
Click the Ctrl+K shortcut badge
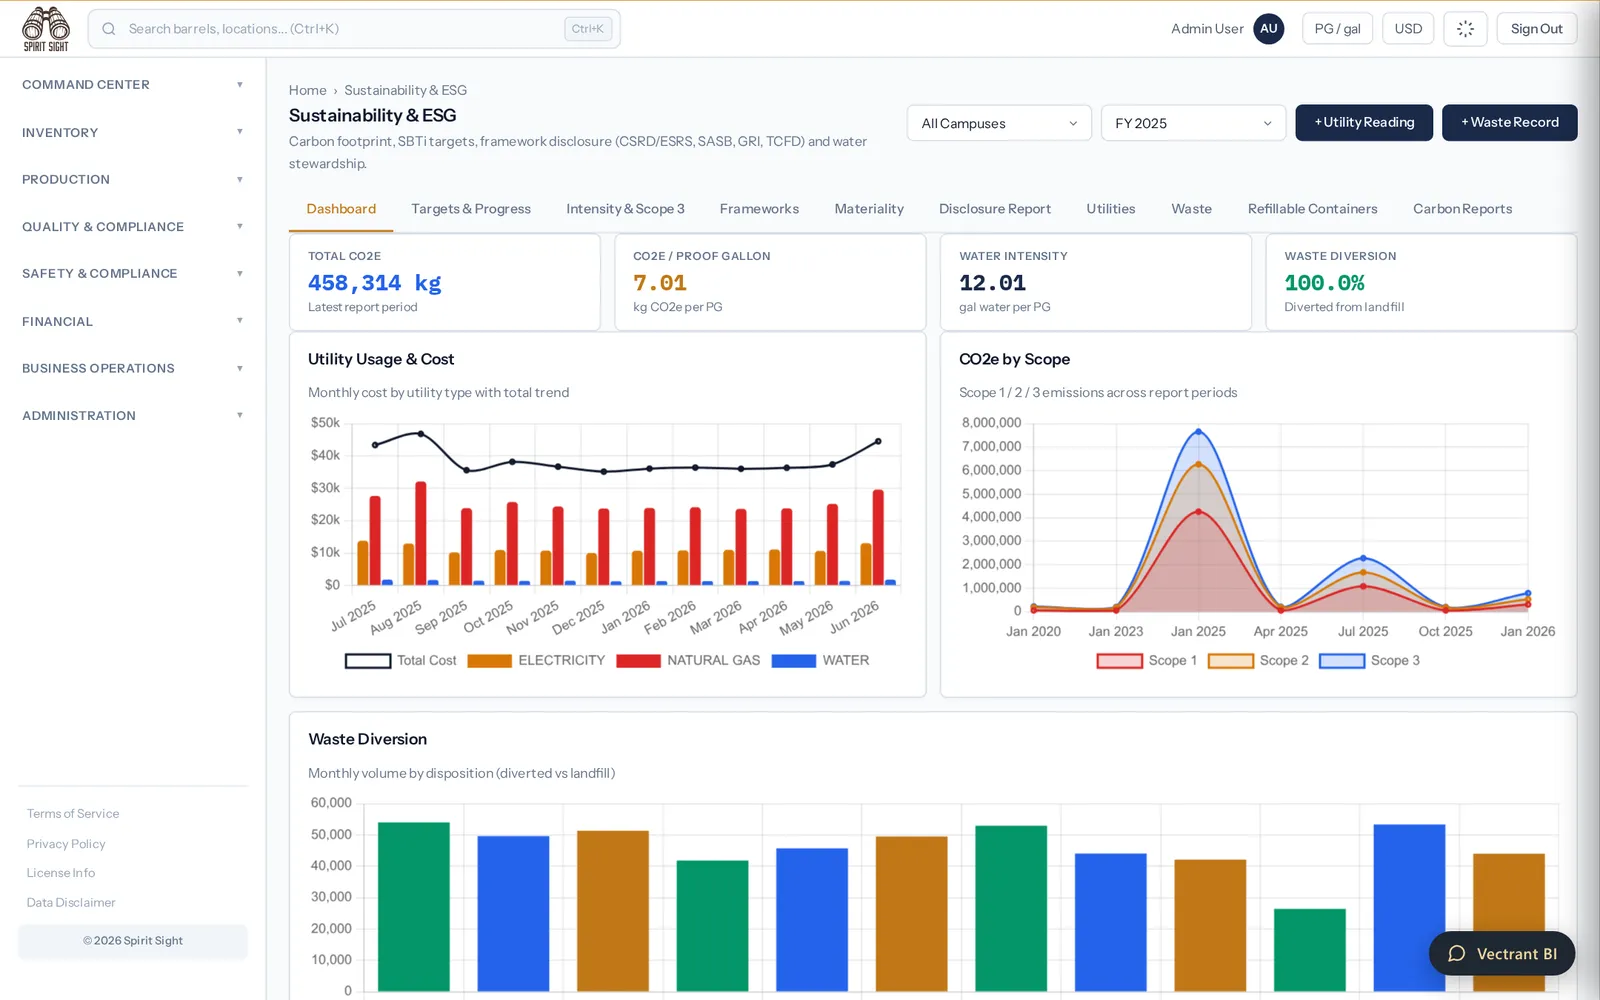(587, 29)
